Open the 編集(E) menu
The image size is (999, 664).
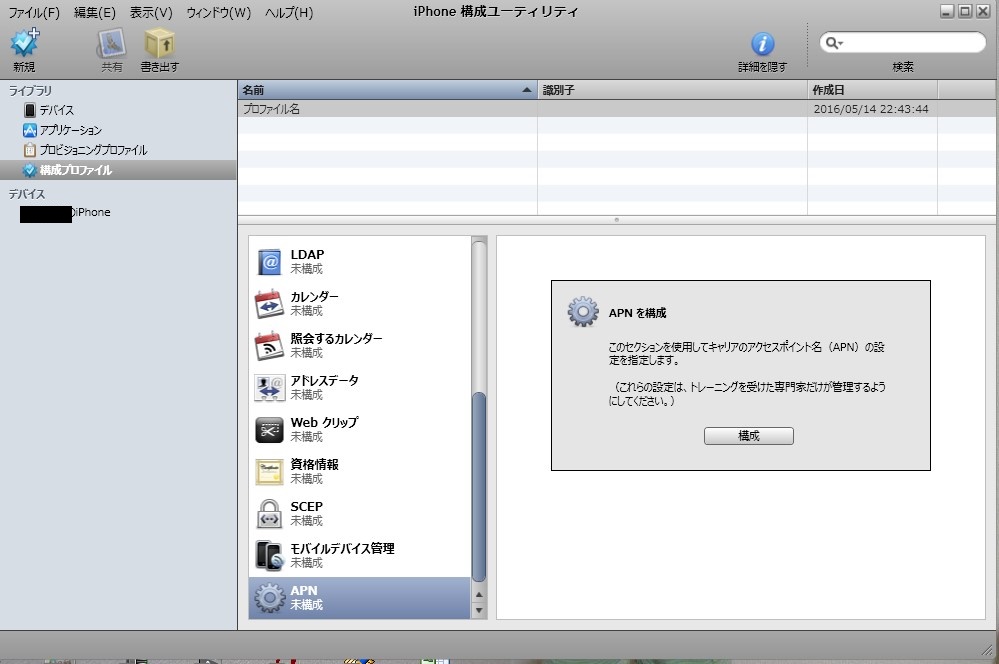pyautogui.click(x=95, y=12)
